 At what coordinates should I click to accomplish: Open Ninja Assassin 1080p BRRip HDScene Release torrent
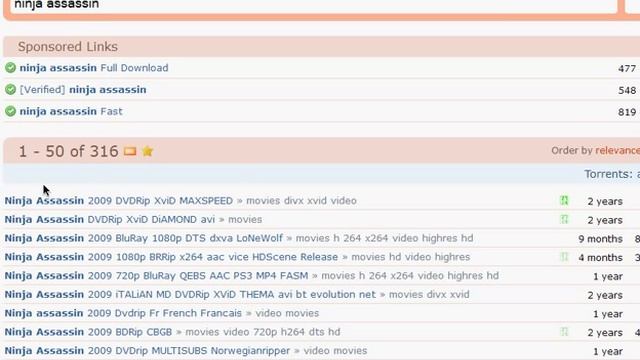(171, 257)
